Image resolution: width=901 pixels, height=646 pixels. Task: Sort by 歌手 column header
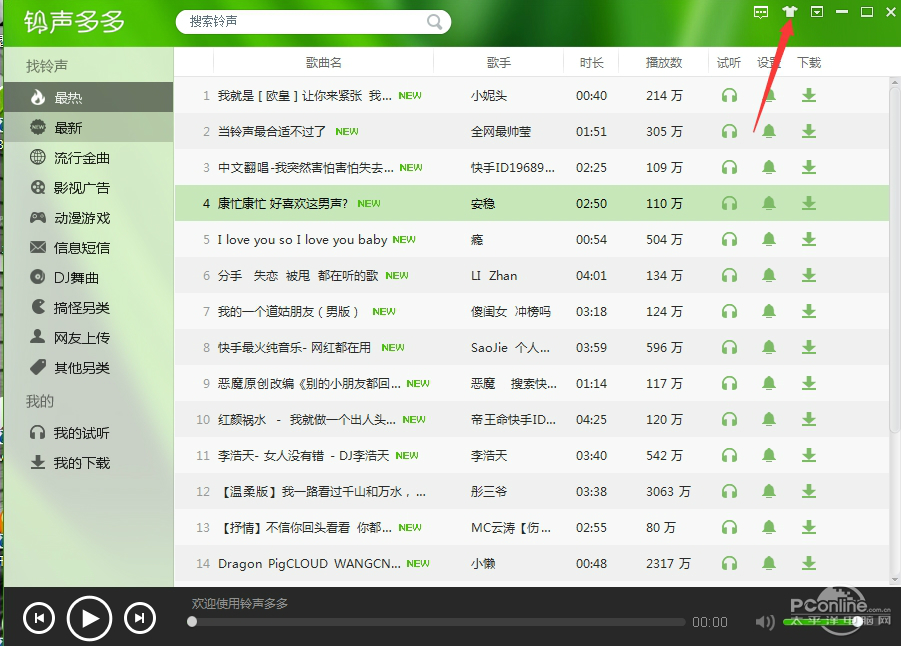click(x=498, y=62)
